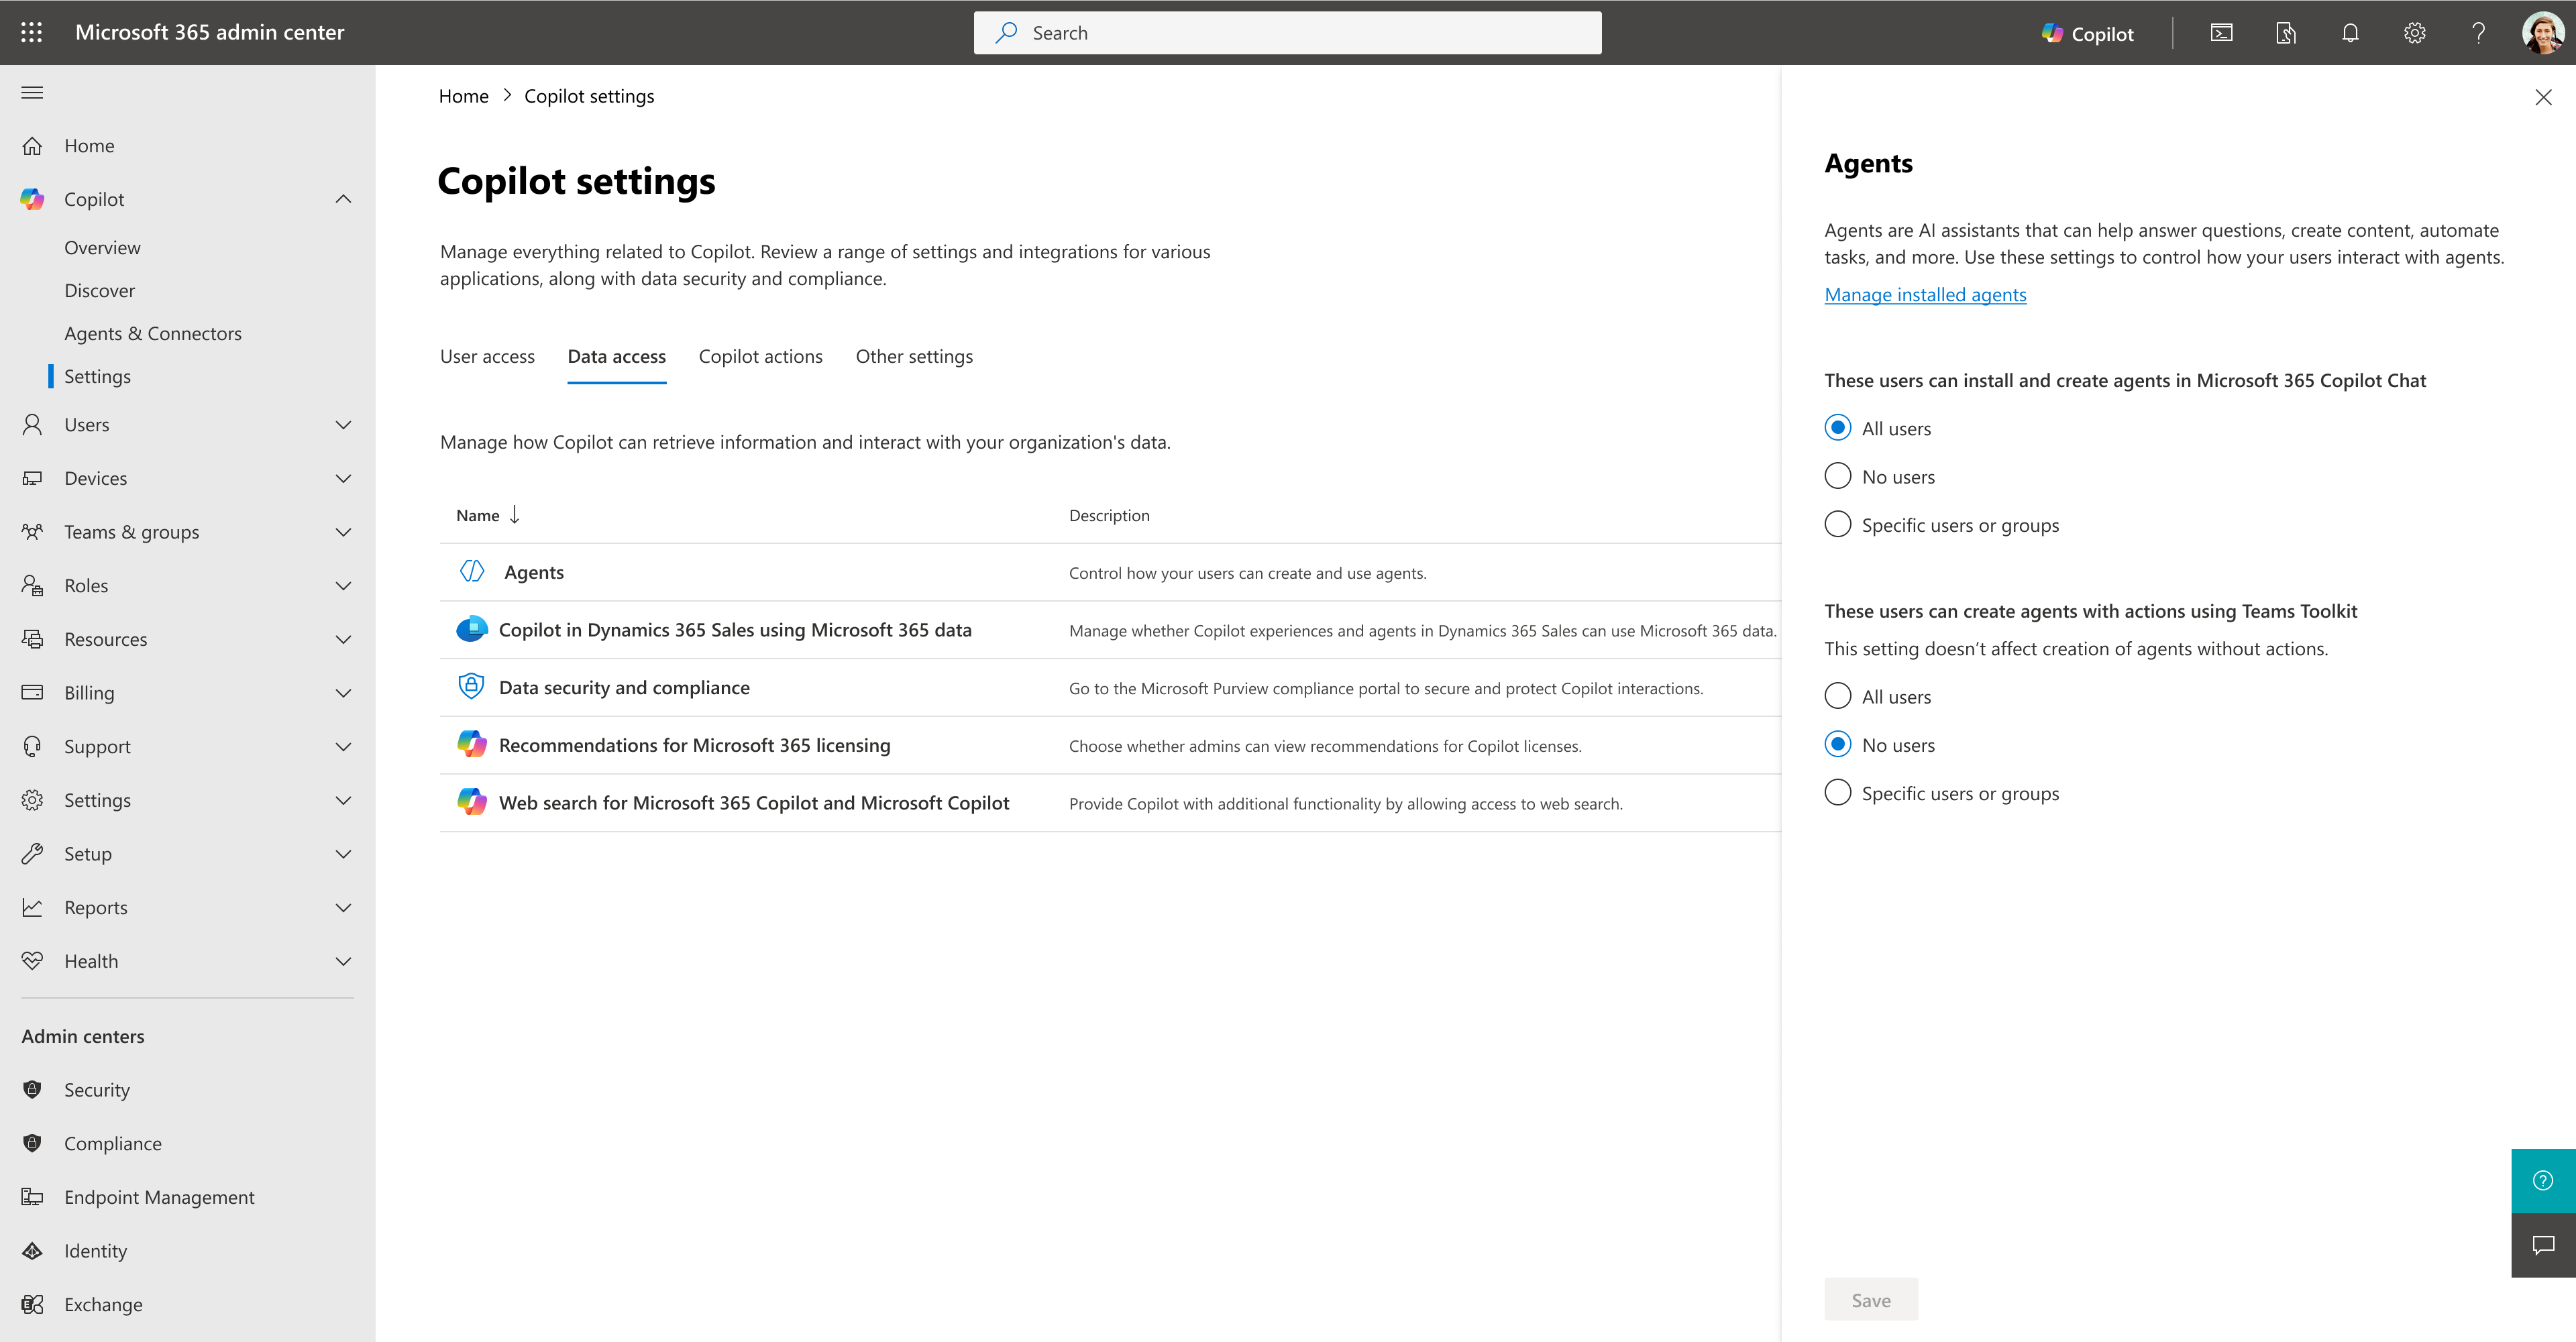Select All users for Copilot Chat agents
Screen dimensions: 2576x1342
point(1838,428)
